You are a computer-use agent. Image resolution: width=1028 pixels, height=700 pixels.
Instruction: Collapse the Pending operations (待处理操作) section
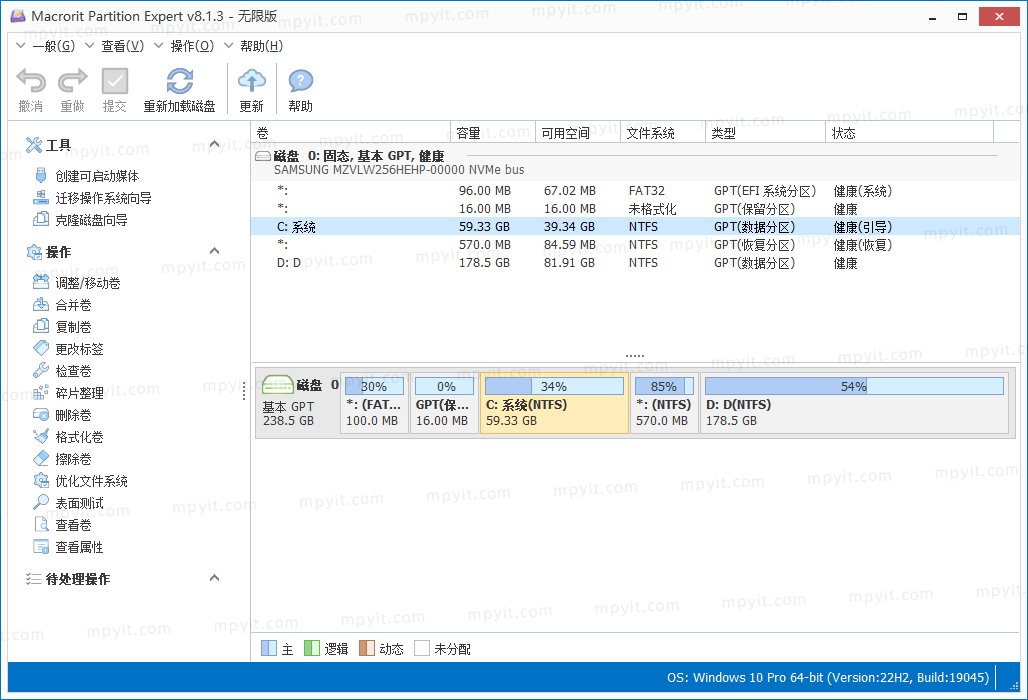coord(214,578)
